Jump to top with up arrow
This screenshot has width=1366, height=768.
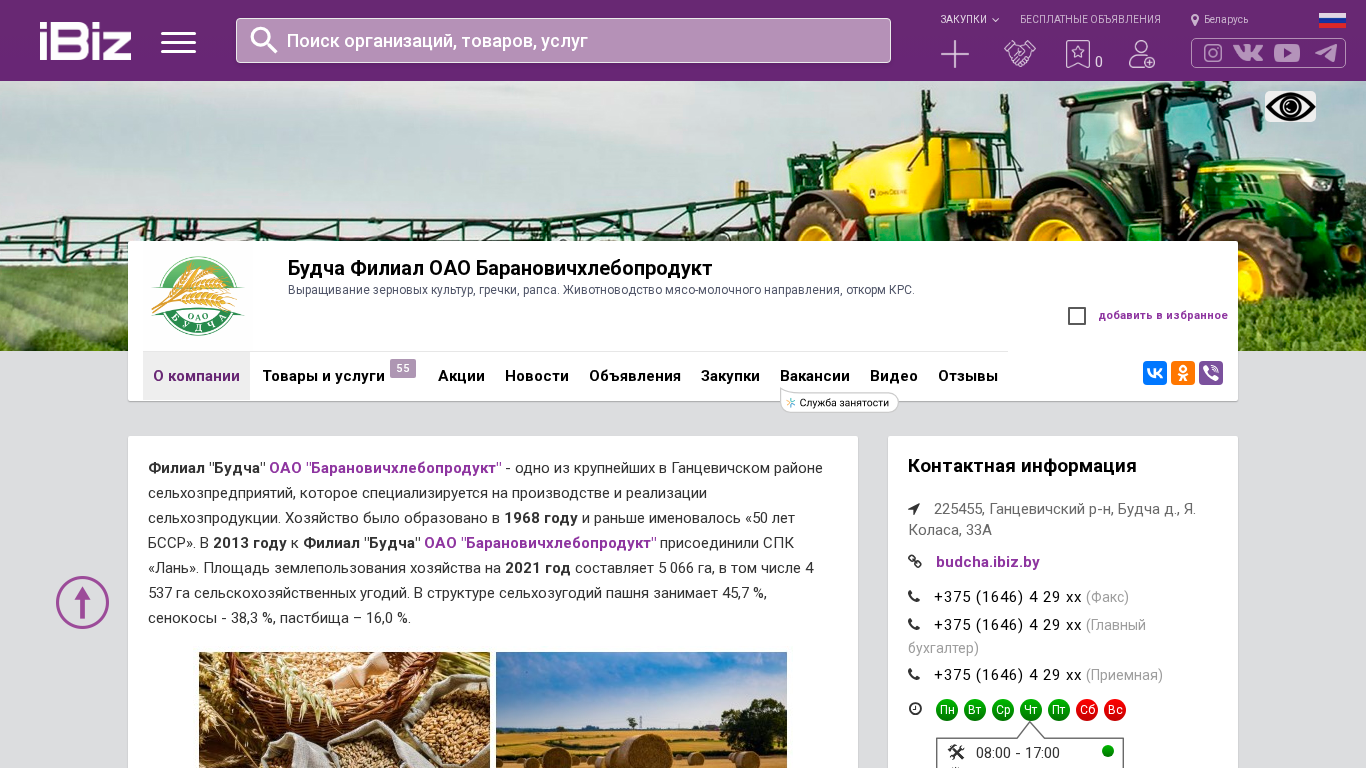tap(82, 602)
